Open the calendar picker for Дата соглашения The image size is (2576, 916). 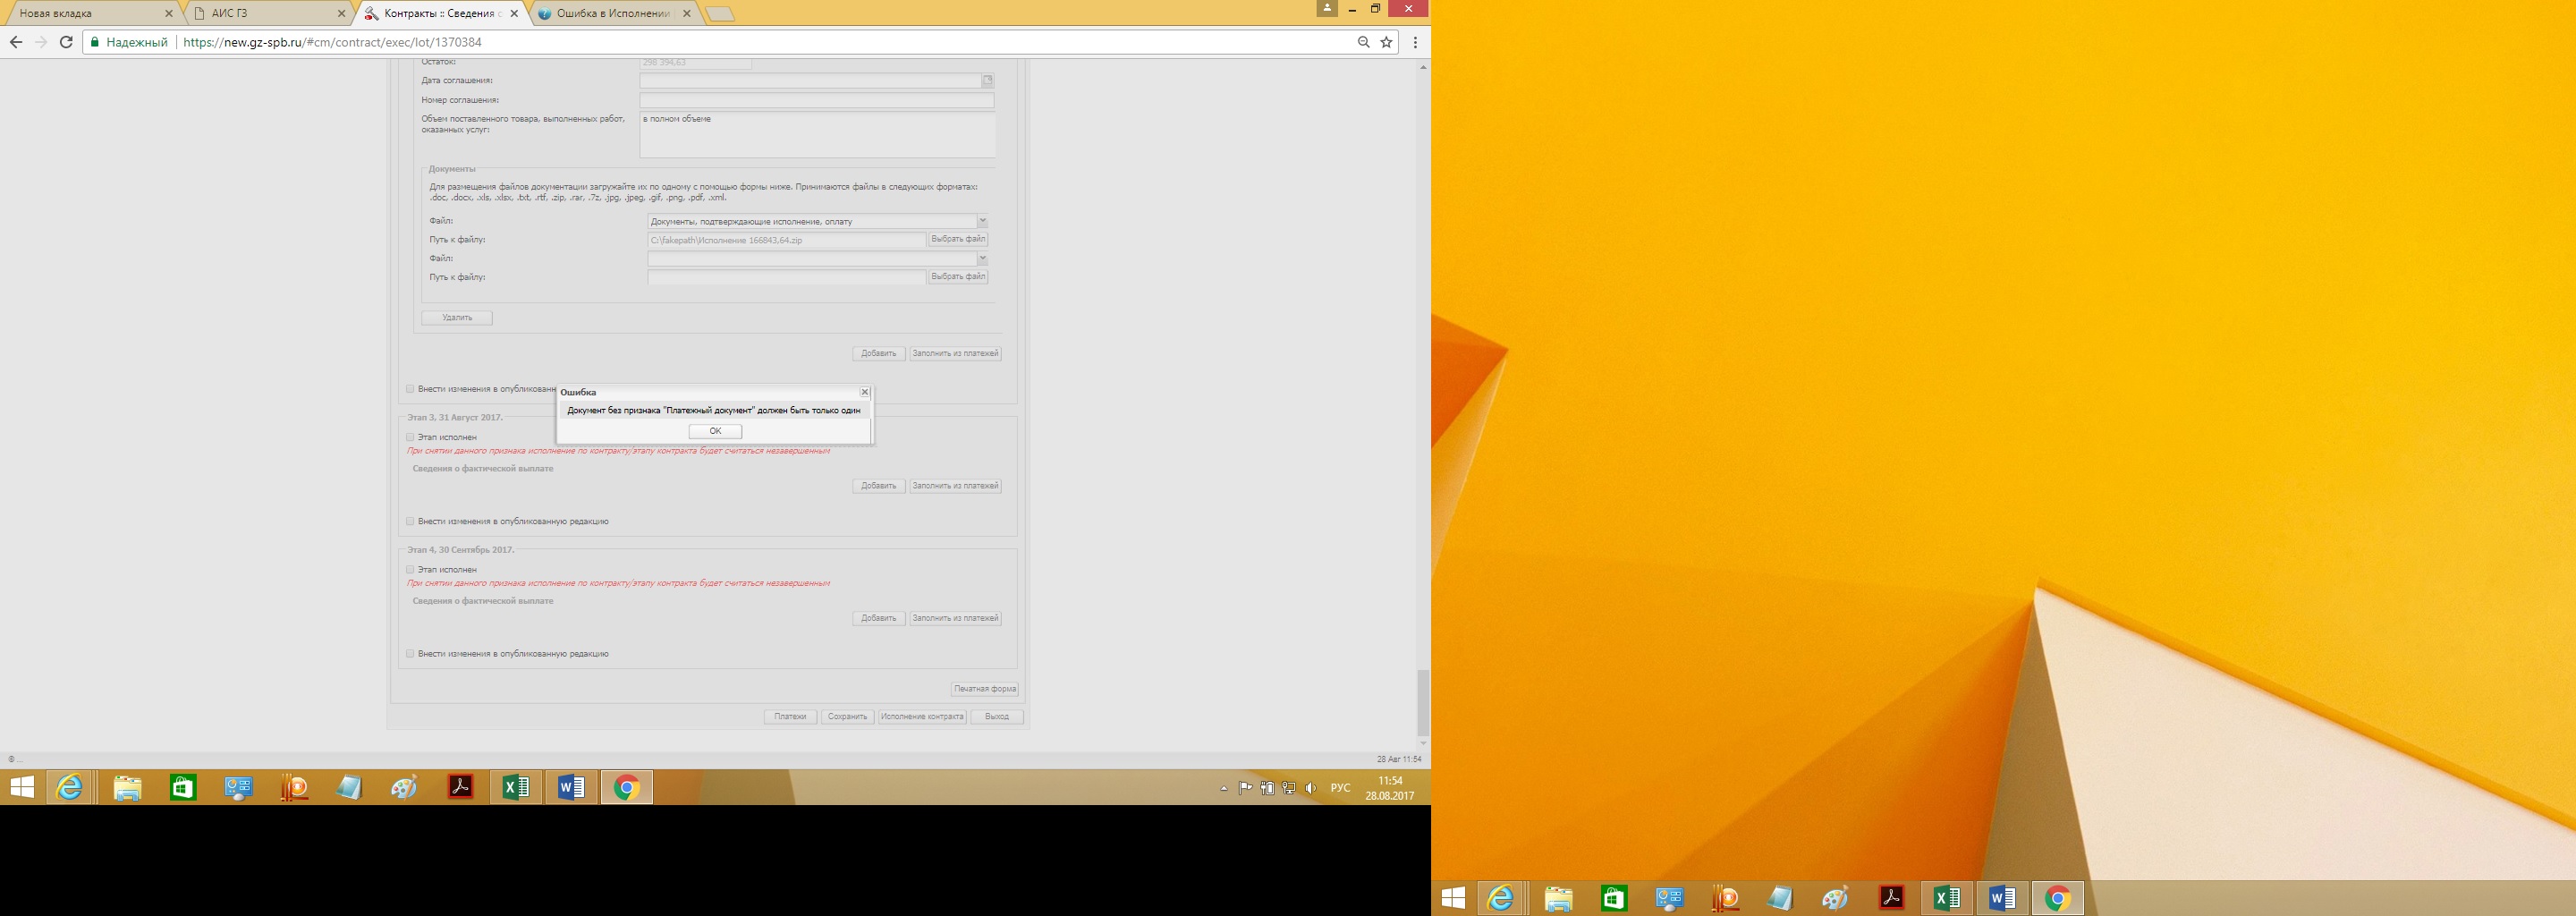[x=987, y=81]
